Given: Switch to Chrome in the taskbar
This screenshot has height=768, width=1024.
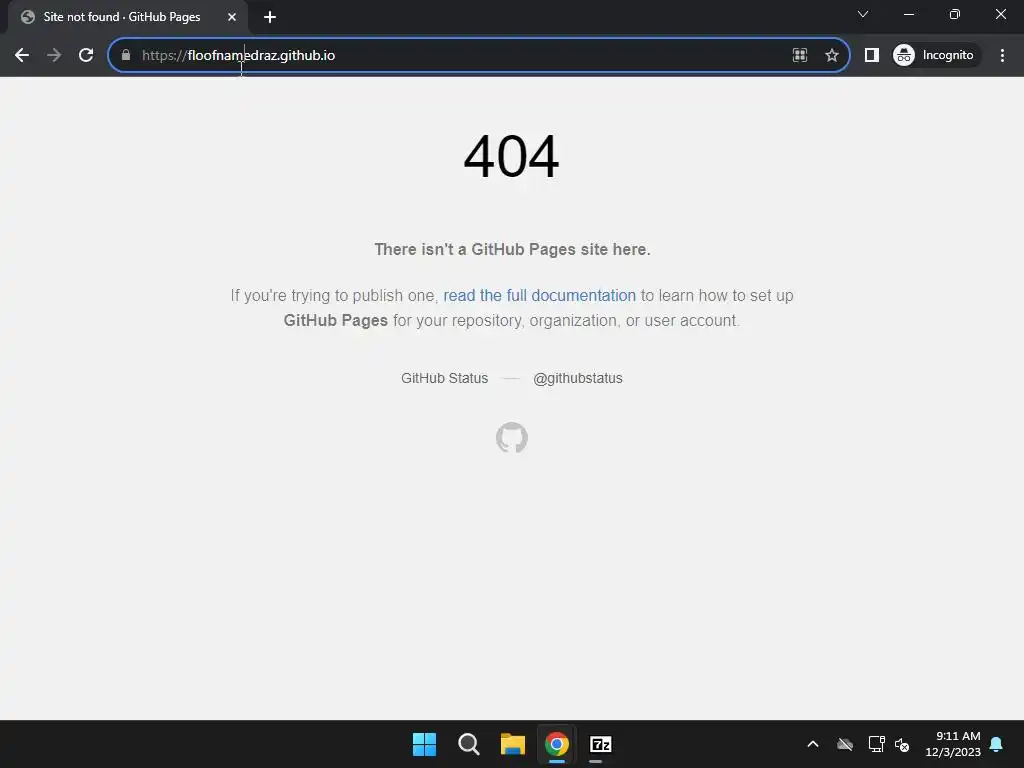Looking at the screenshot, I should (x=556, y=744).
